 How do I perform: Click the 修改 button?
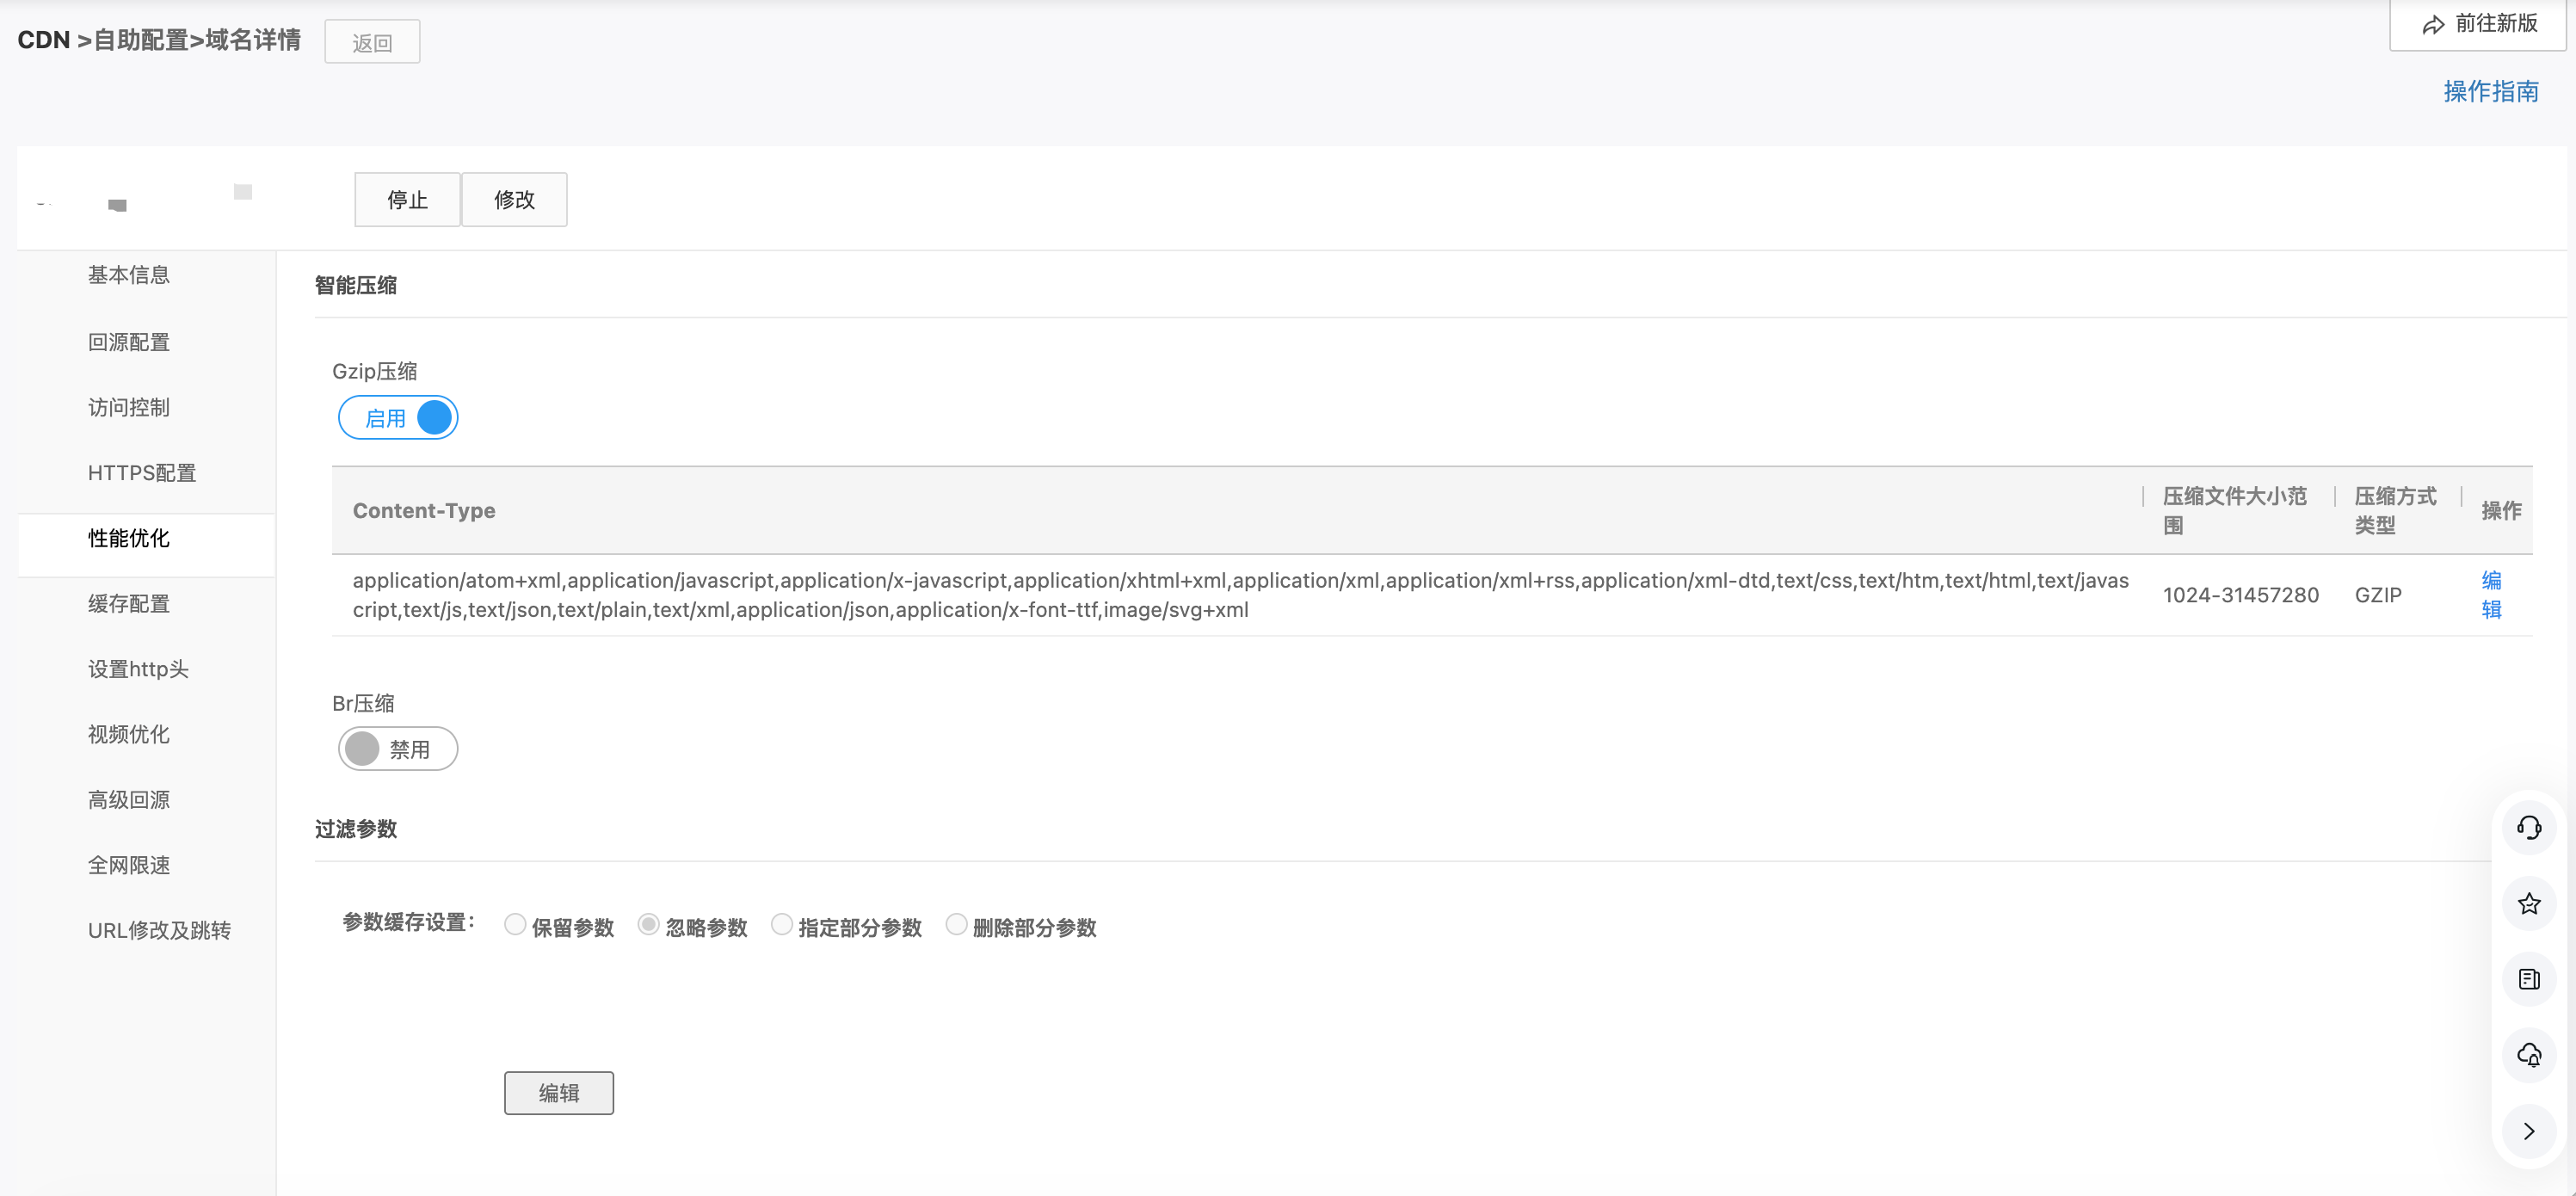click(514, 200)
